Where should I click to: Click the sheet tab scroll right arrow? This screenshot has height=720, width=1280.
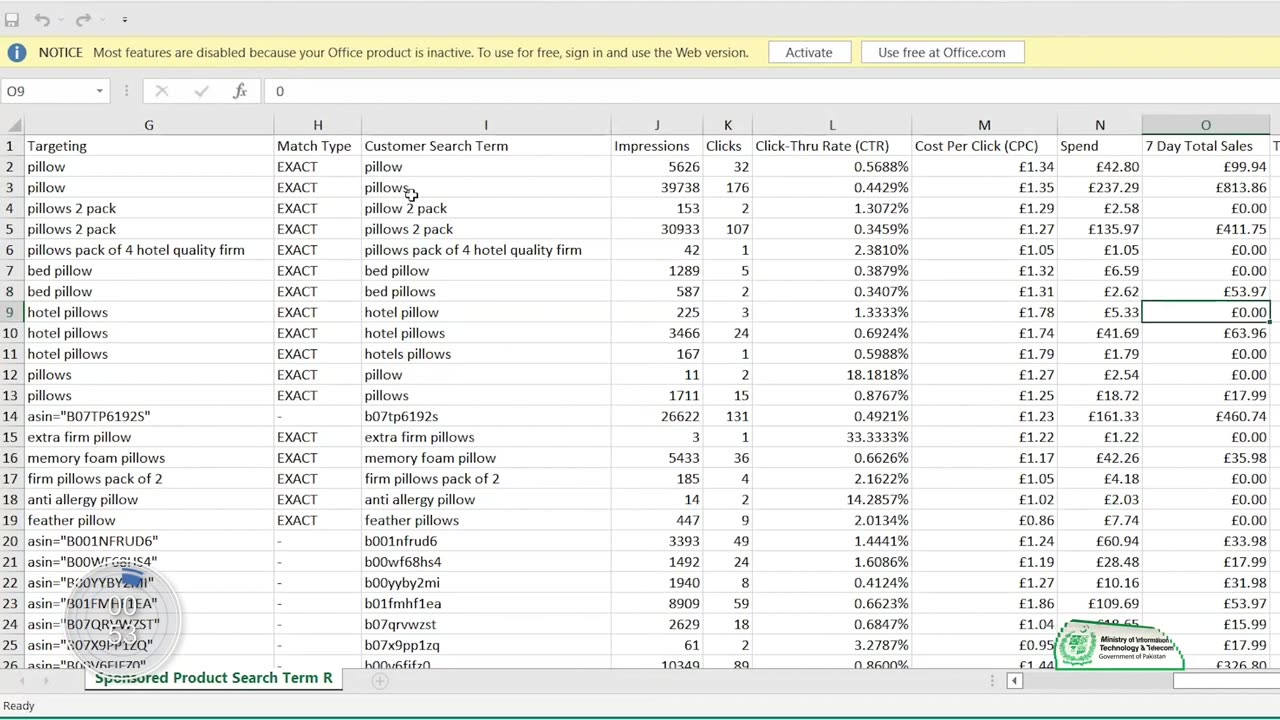pyautogui.click(x=47, y=680)
